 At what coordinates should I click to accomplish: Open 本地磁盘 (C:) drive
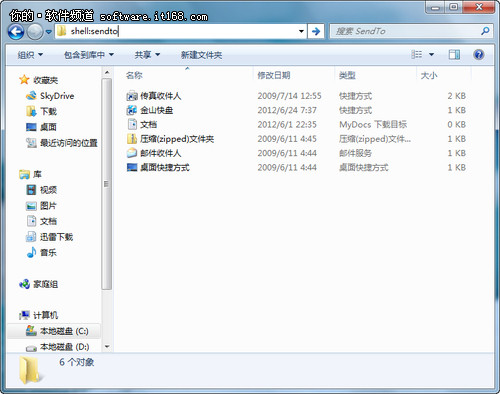pos(57,331)
